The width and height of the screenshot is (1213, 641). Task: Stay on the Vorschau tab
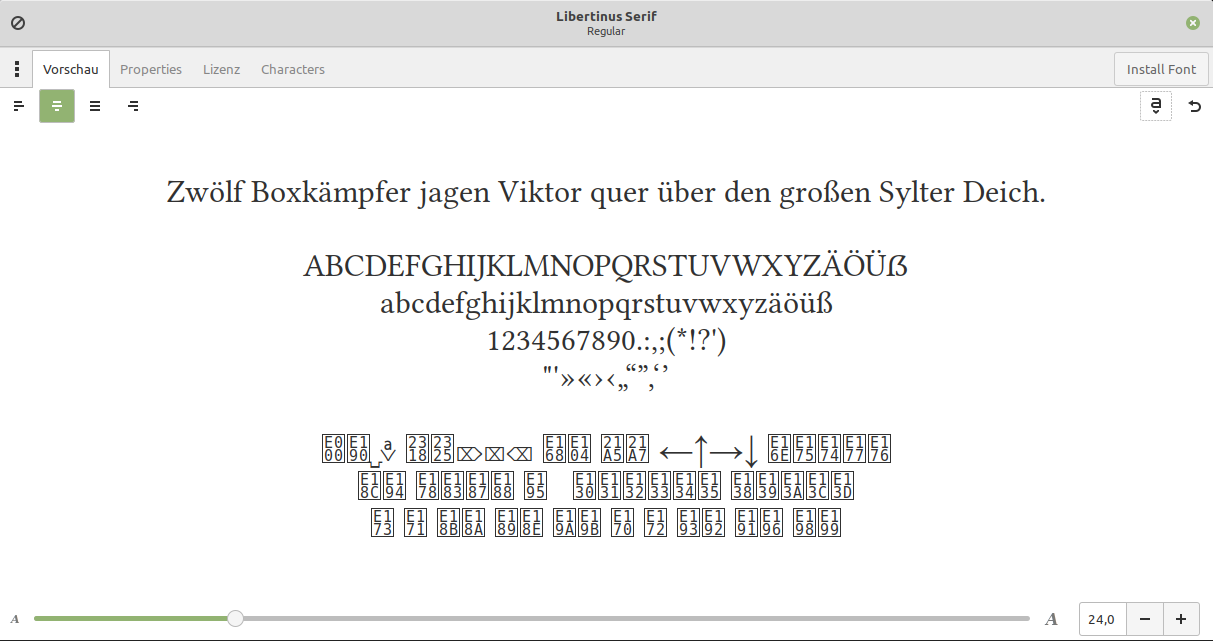(71, 69)
